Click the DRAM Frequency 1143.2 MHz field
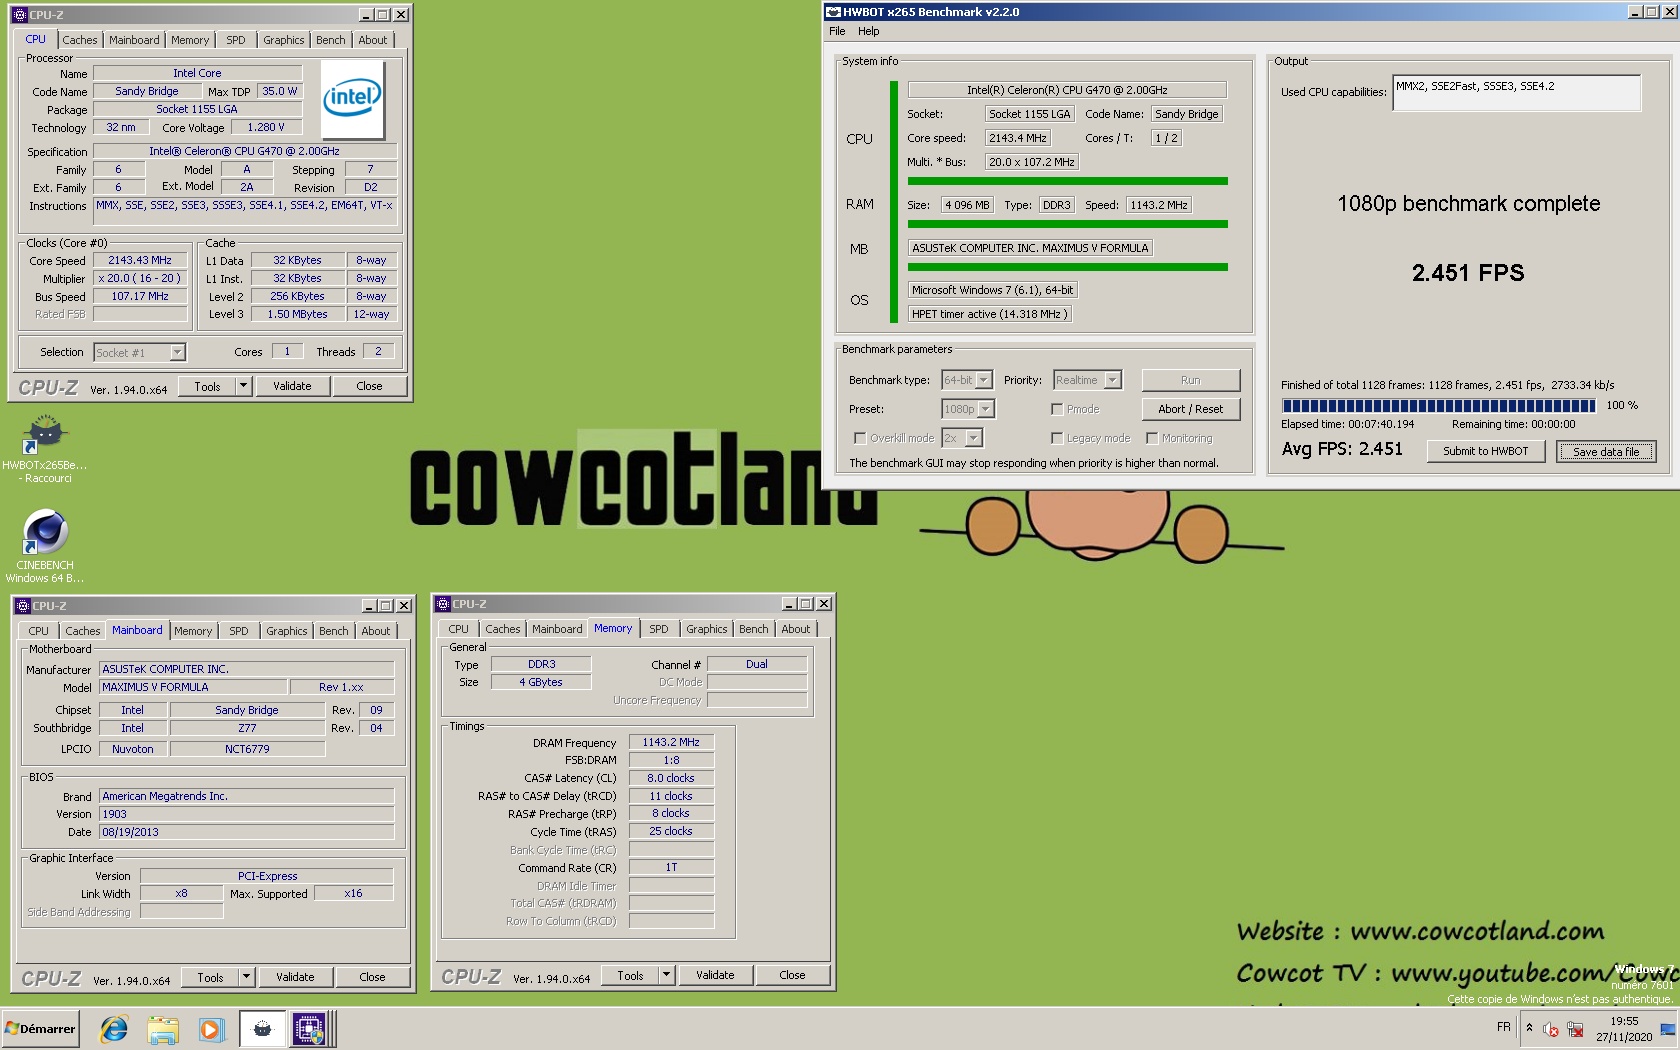 pyautogui.click(x=671, y=742)
